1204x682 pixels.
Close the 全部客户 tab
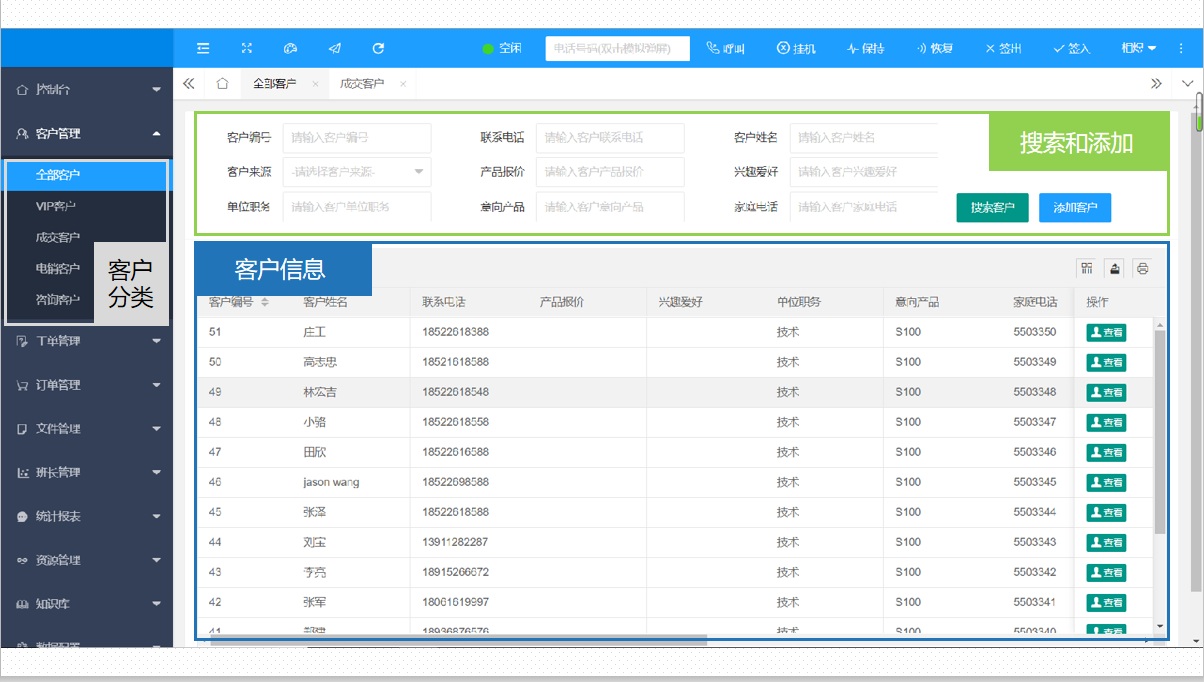[x=315, y=84]
